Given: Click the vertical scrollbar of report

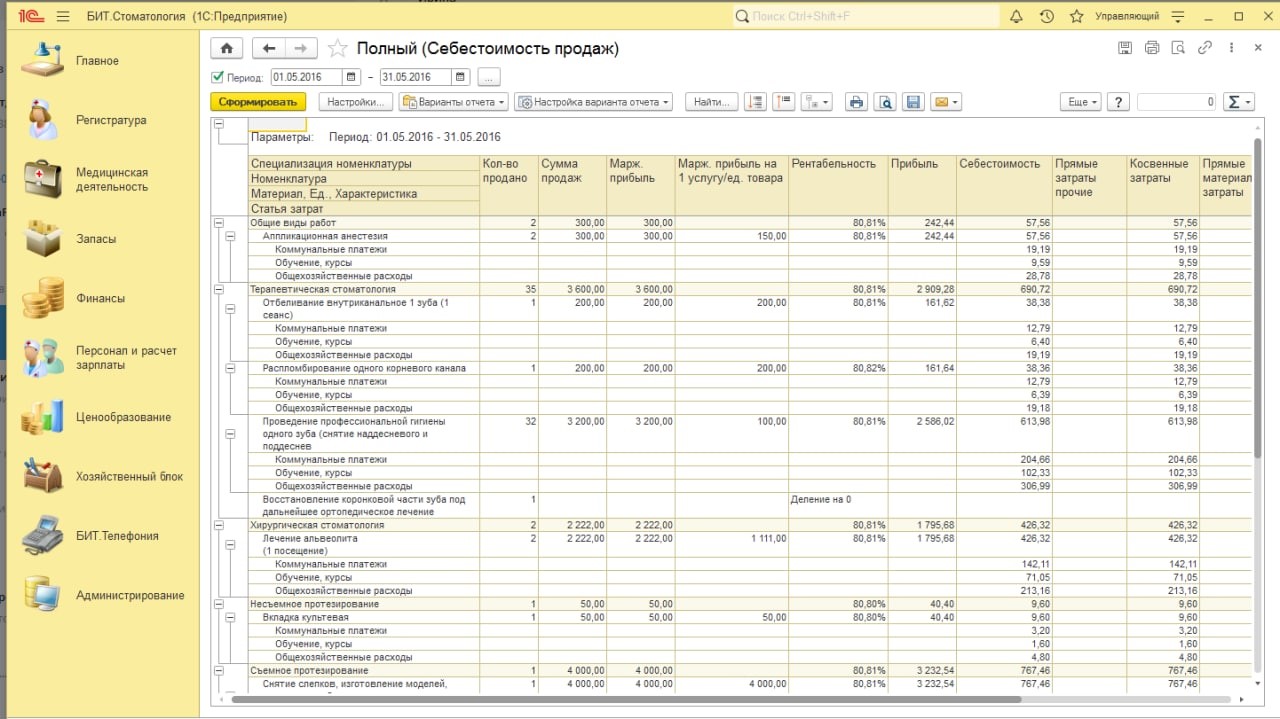Looking at the screenshot, I should click(1257, 300).
